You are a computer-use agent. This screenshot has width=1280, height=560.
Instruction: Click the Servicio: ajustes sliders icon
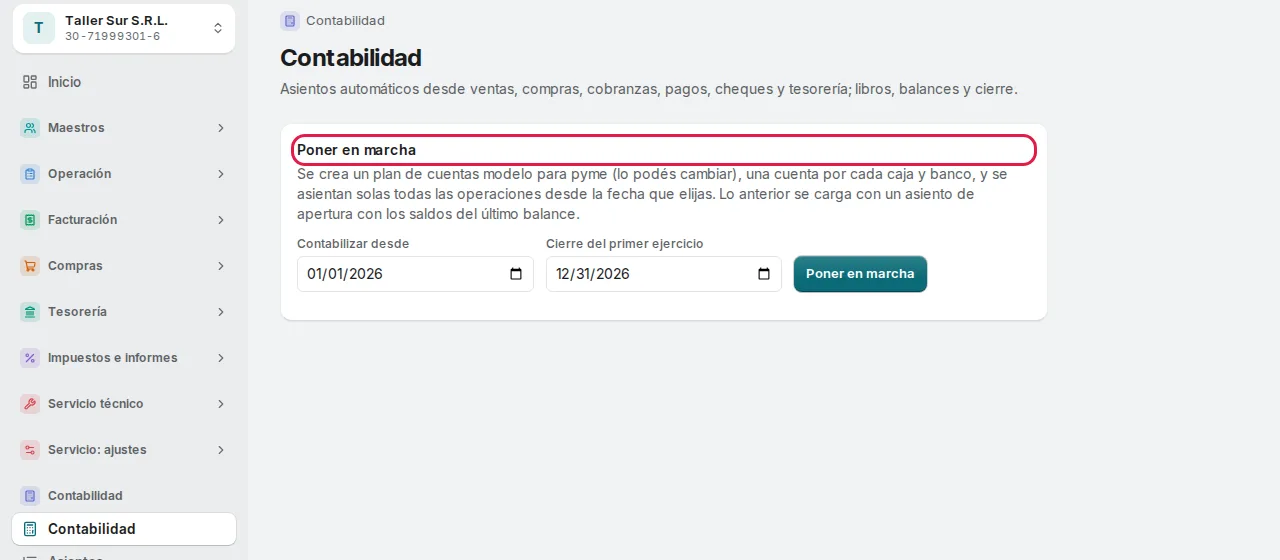(30, 450)
